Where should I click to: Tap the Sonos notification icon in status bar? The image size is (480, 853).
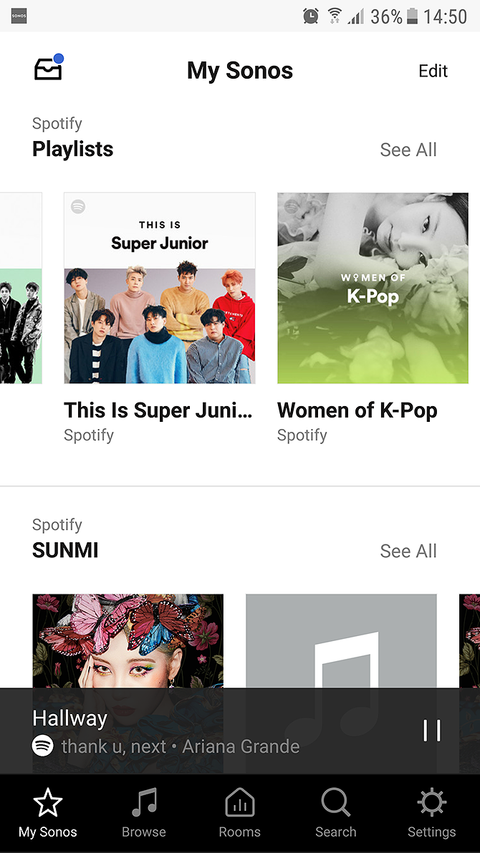(19, 16)
